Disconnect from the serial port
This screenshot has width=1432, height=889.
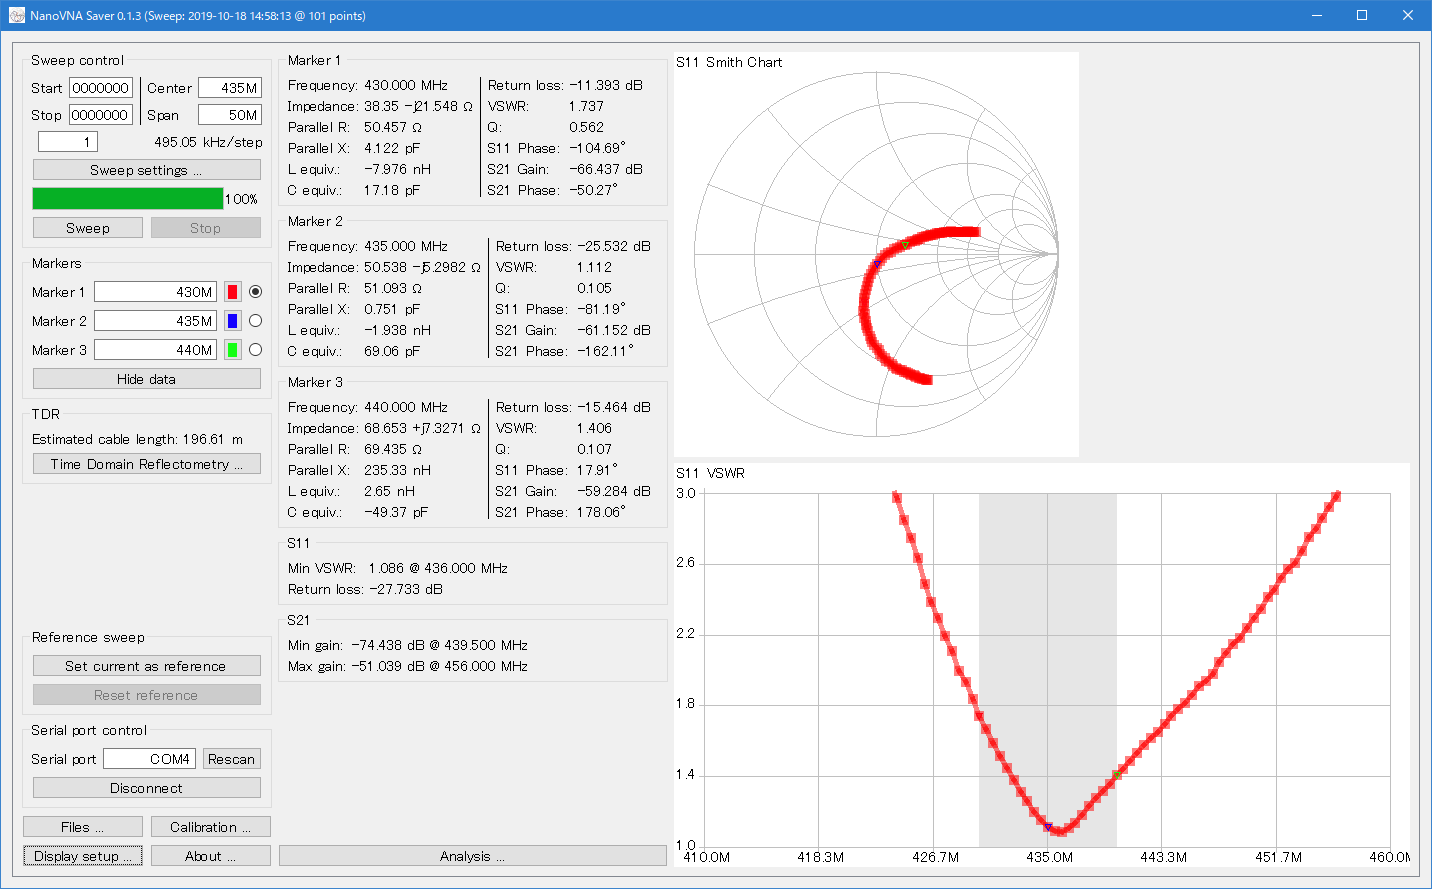[147, 788]
